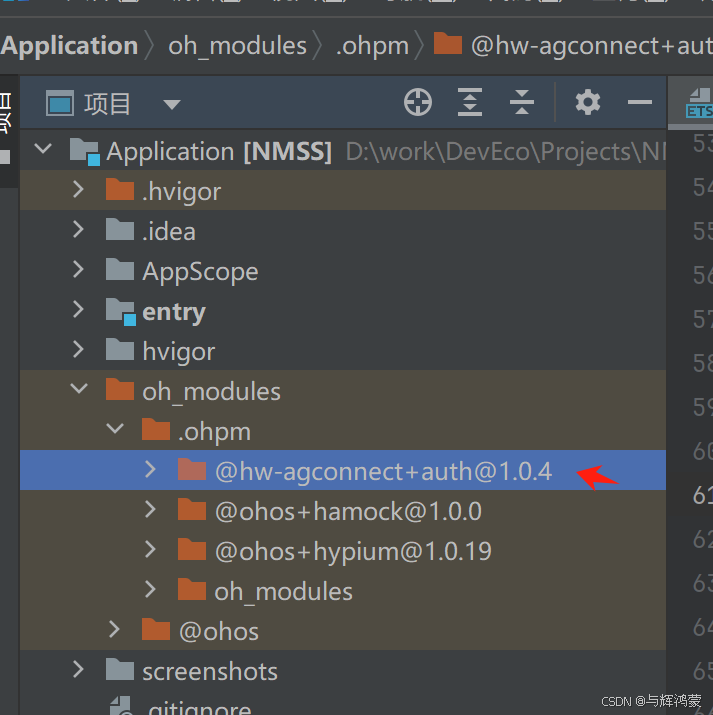Select the screenshots folder icon
Screen dimensions: 713x715
click(x=120, y=669)
